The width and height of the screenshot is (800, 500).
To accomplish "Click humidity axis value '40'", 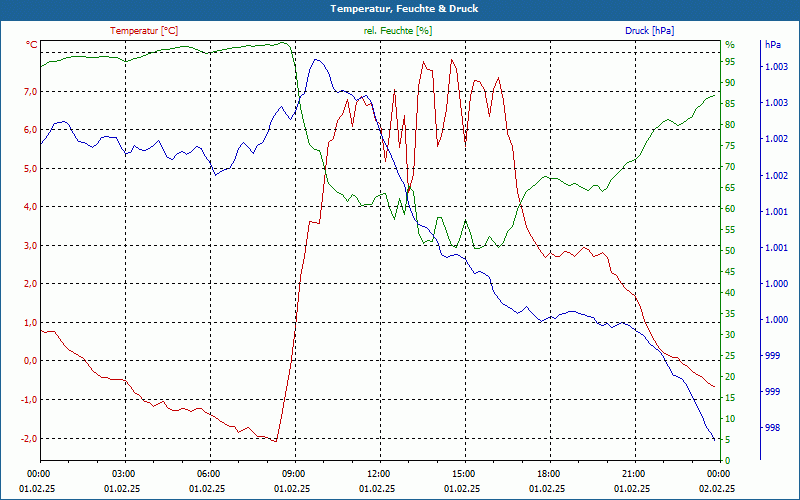I will point(730,293).
